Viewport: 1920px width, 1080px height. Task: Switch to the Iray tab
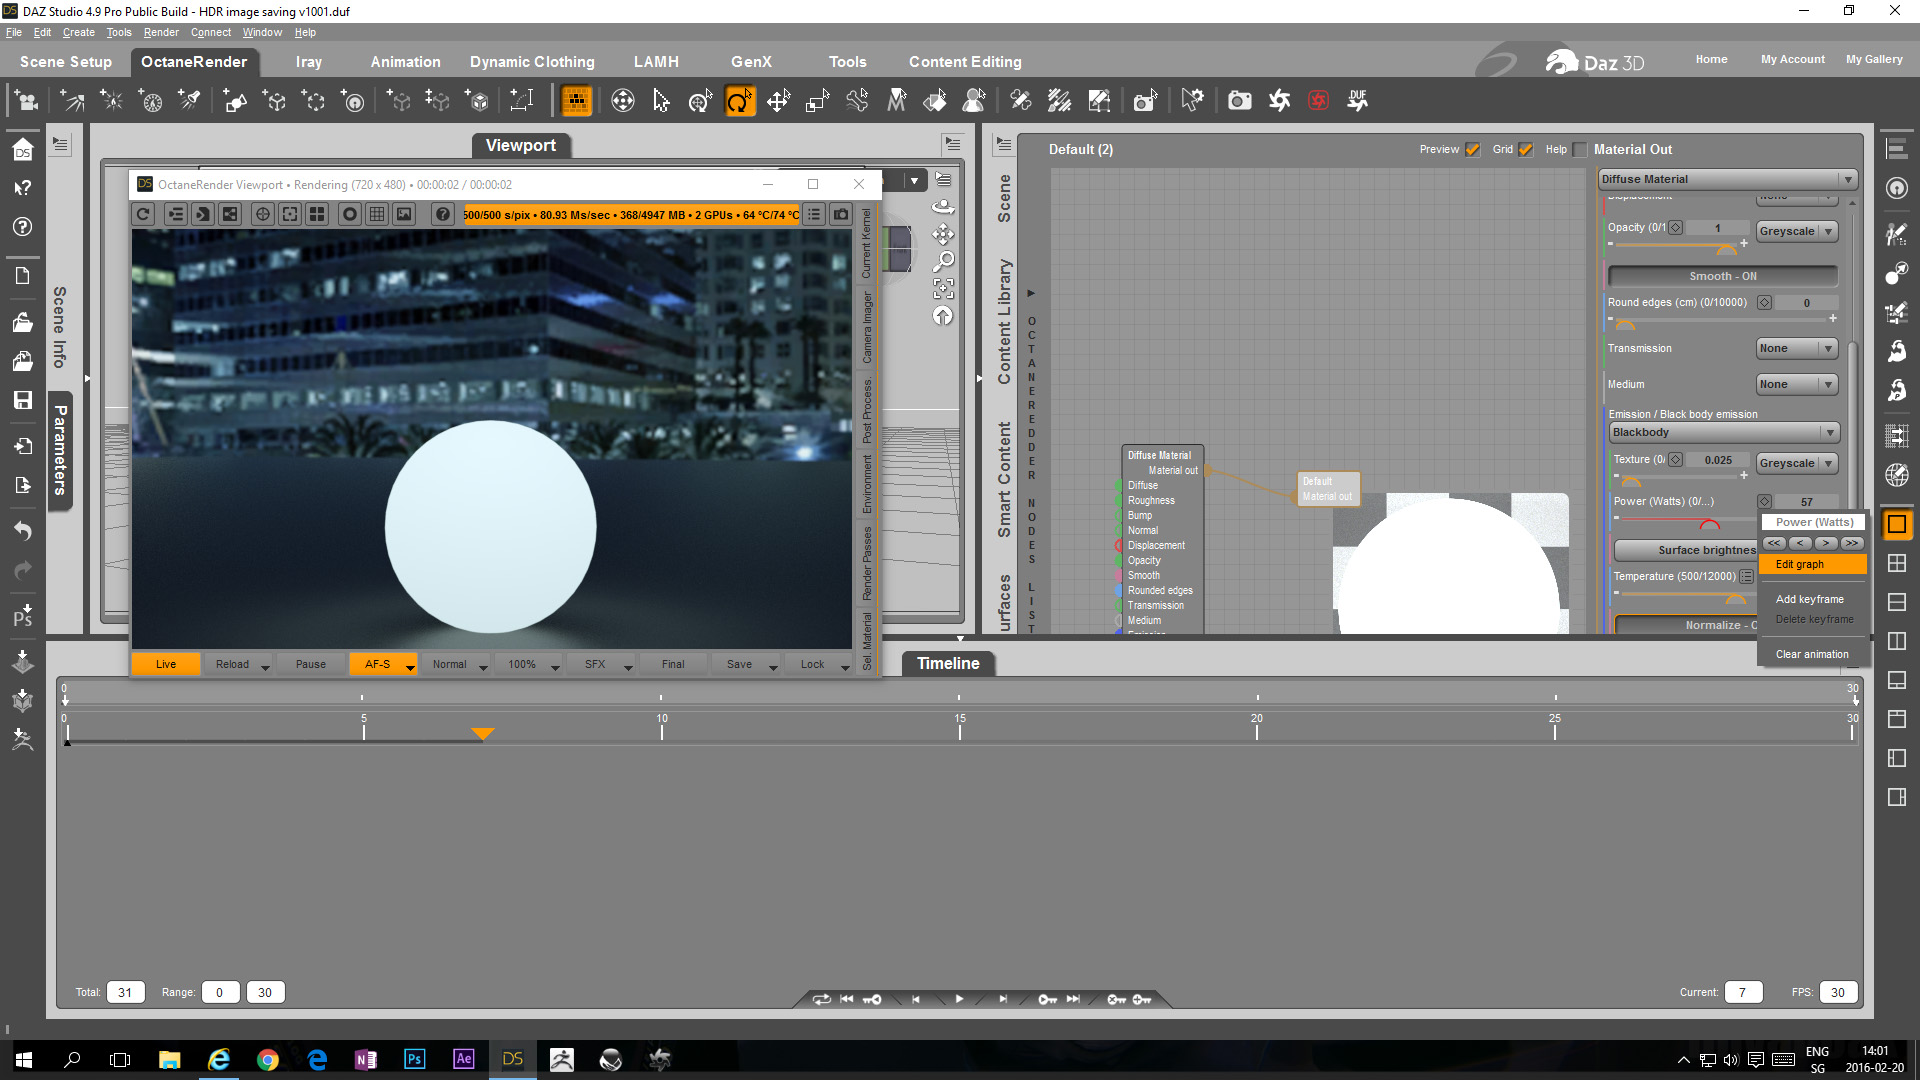(308, 62)
